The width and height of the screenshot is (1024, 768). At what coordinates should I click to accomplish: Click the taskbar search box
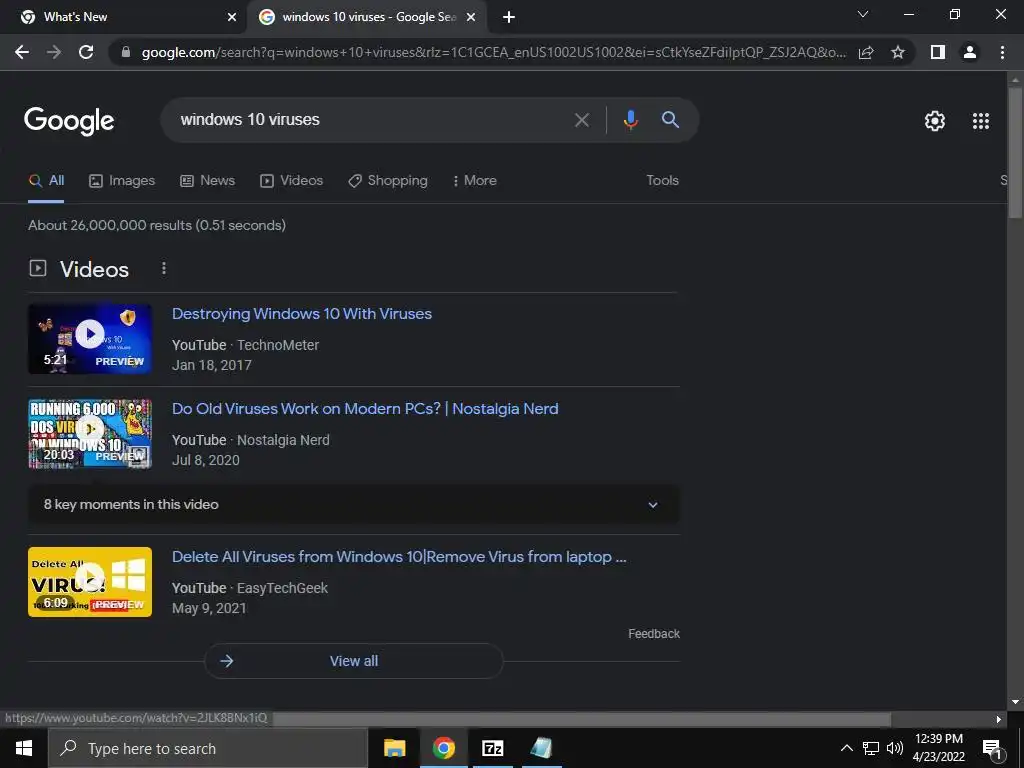(x=208, y=748)
